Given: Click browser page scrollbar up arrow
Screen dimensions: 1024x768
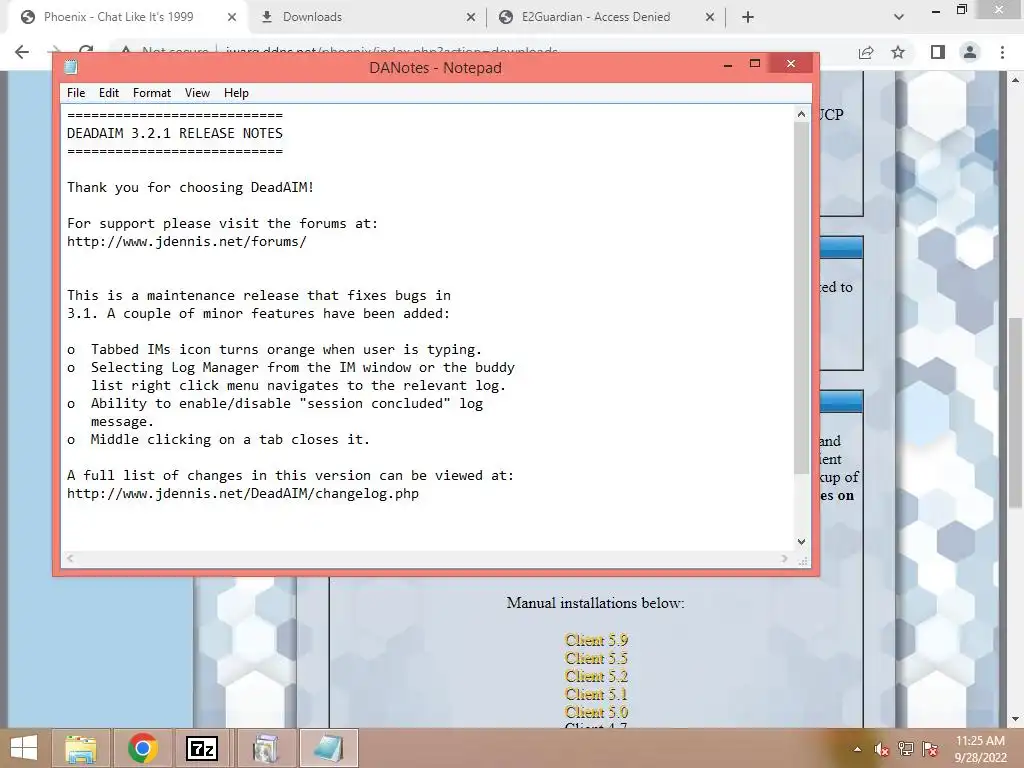Looking at the screenshot, I should click(x=1016, y=80).
